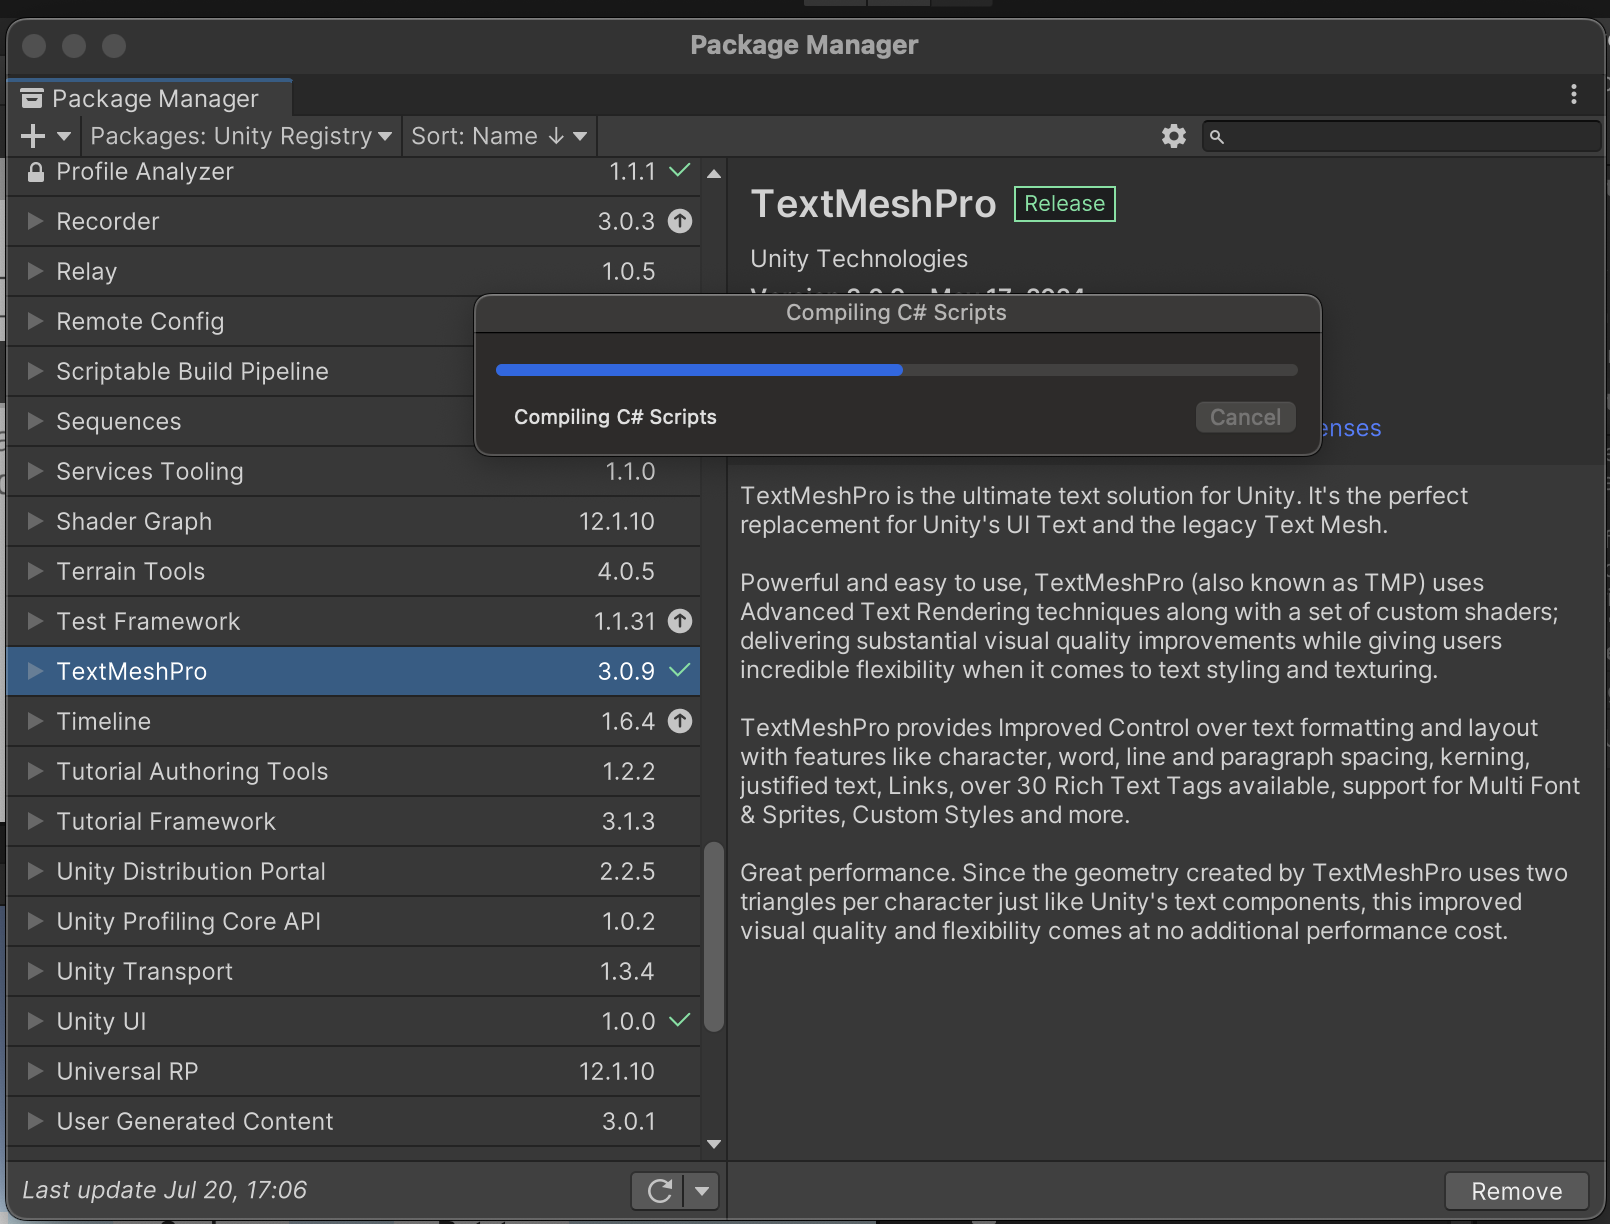The image size is (1610, 1224).
Task: Expand the Services Tooling entry
Action: tap(35, 471)
